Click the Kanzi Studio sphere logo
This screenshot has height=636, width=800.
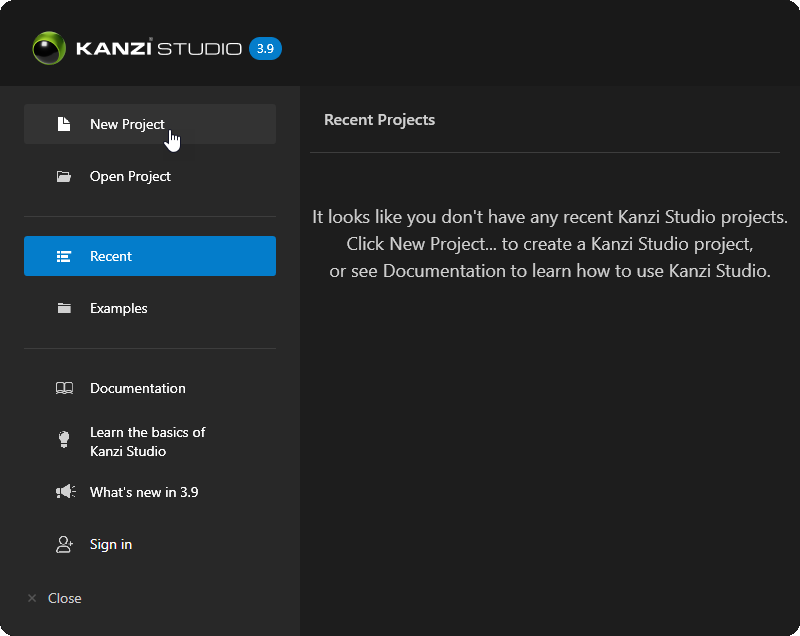tap(46, 46)
